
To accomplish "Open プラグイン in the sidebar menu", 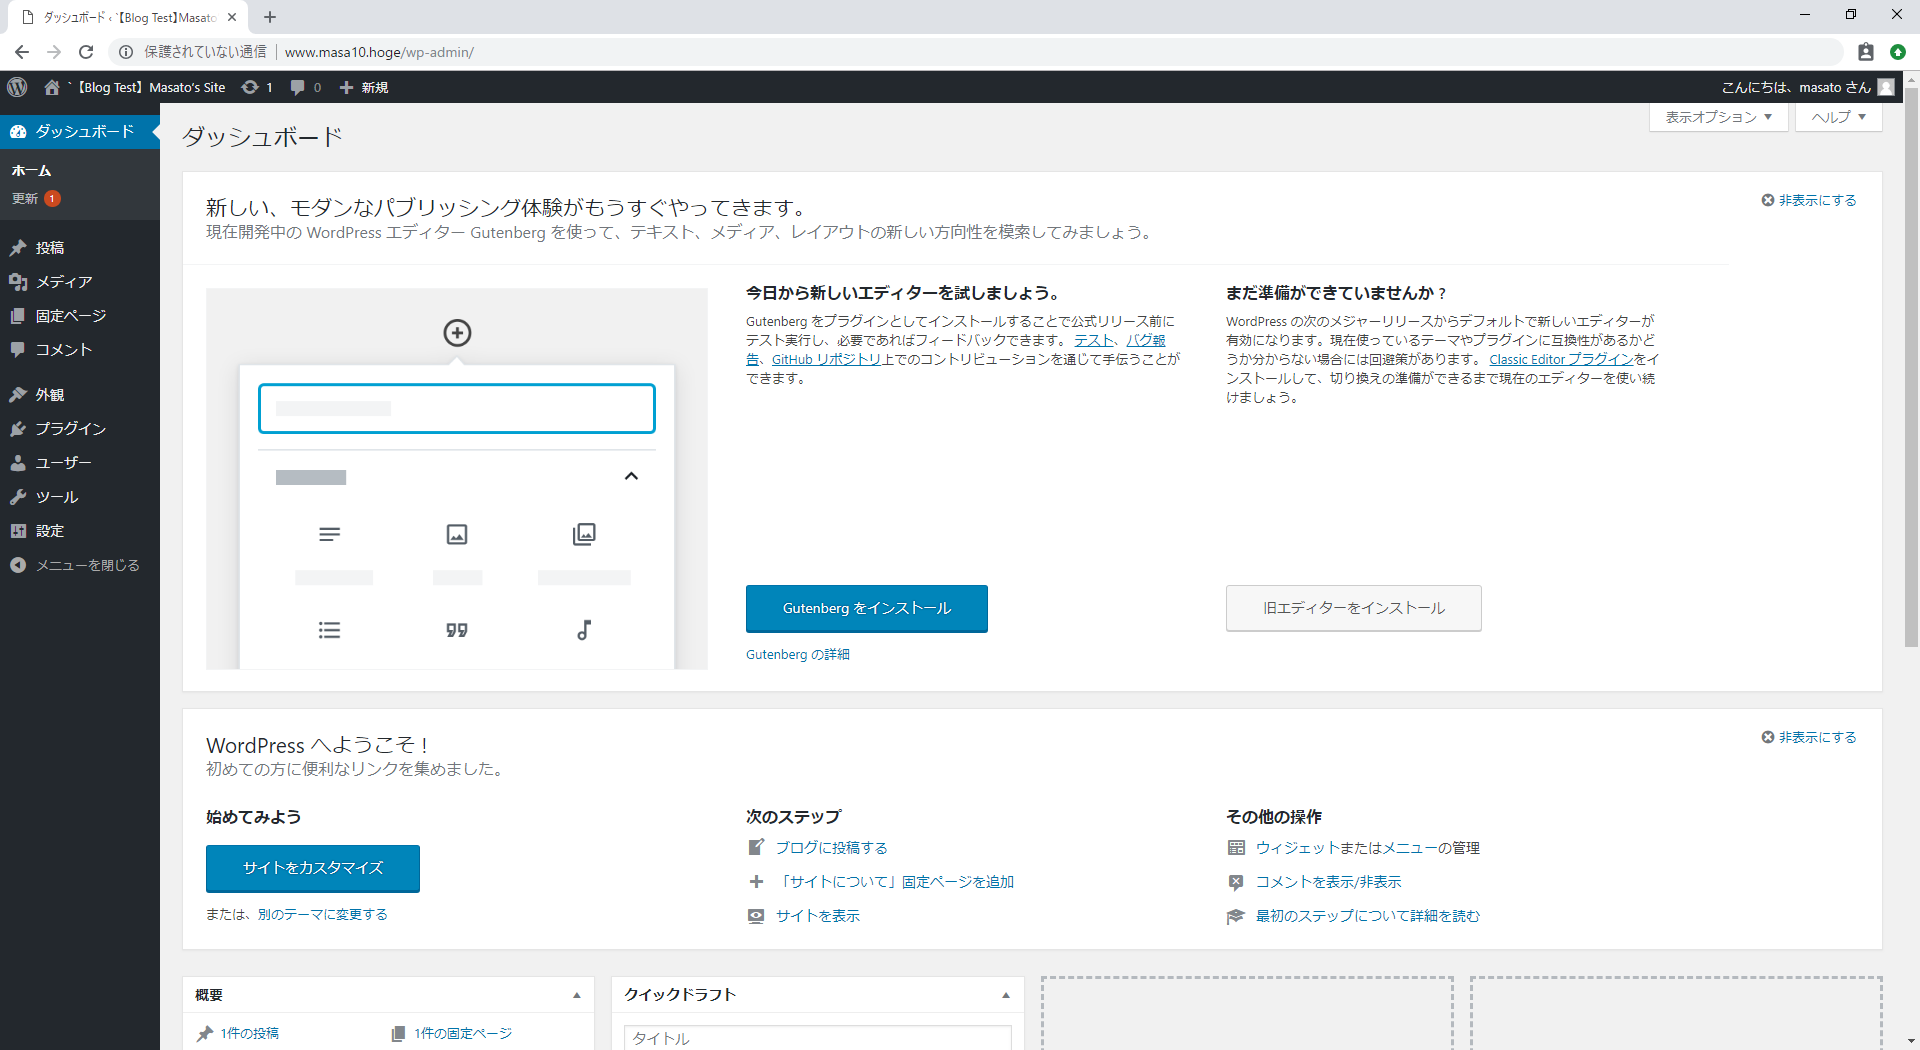I will (x=80, y=429).
